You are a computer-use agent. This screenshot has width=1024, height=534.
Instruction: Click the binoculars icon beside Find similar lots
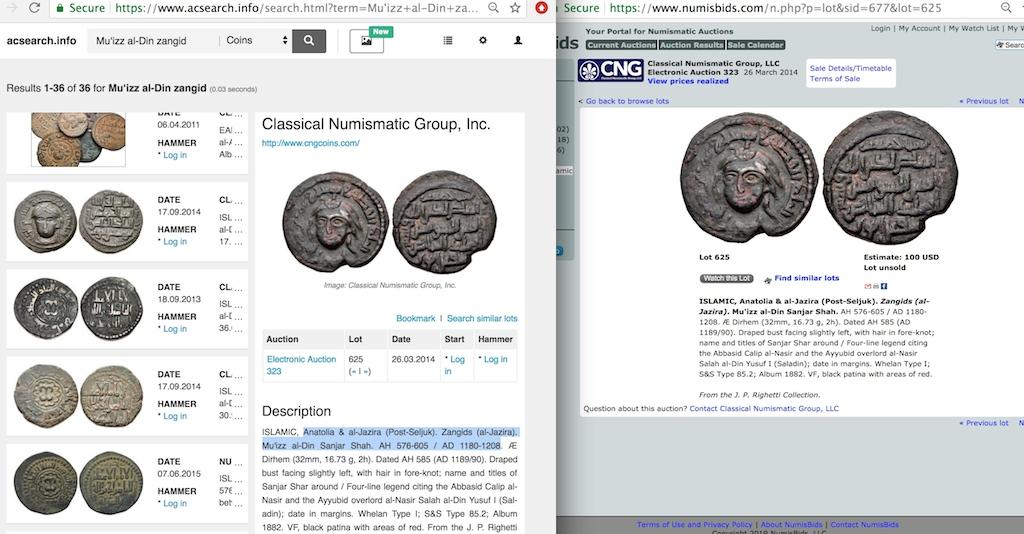(767, 279)
